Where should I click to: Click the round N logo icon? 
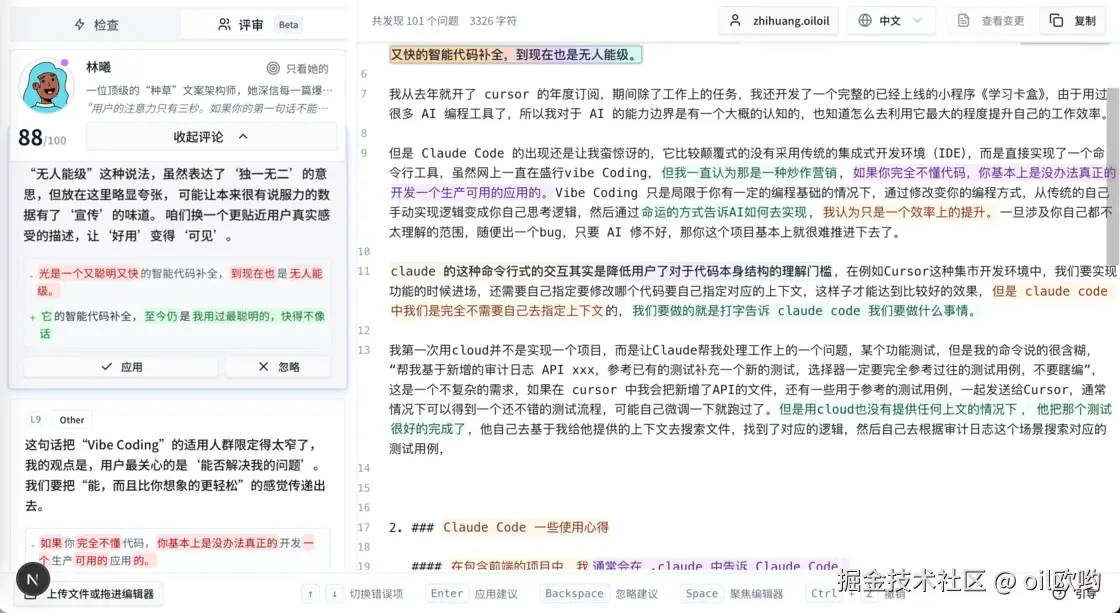tap(33, 579)
